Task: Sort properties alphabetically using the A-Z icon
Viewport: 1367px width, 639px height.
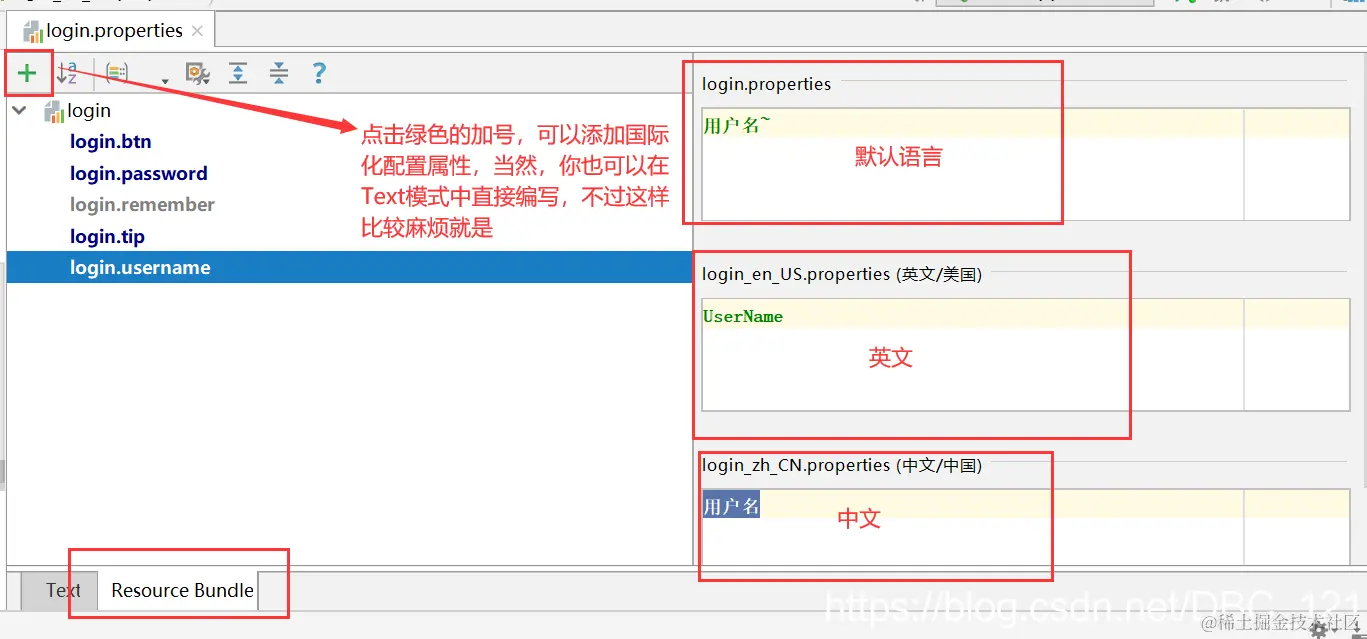Action: coord(66,73)
